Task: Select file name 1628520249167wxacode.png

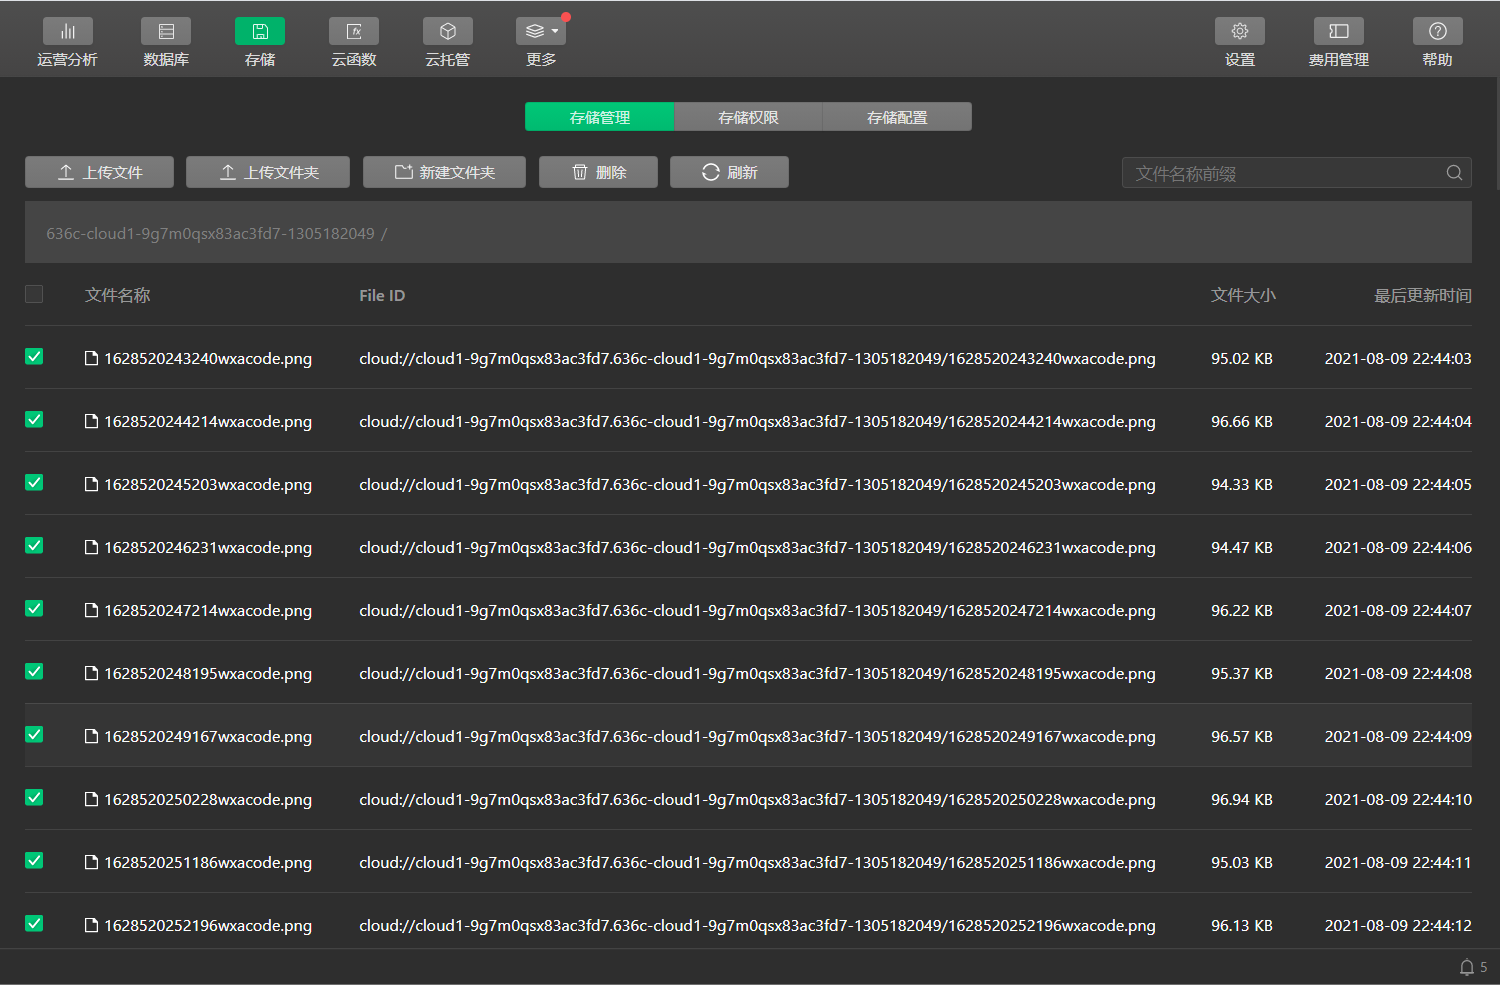Action: 208,737
